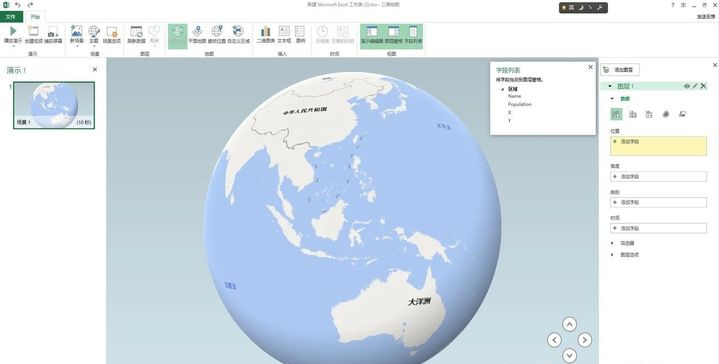Toggle the Field List view button
719x364 pixels.
coord(413,35)
